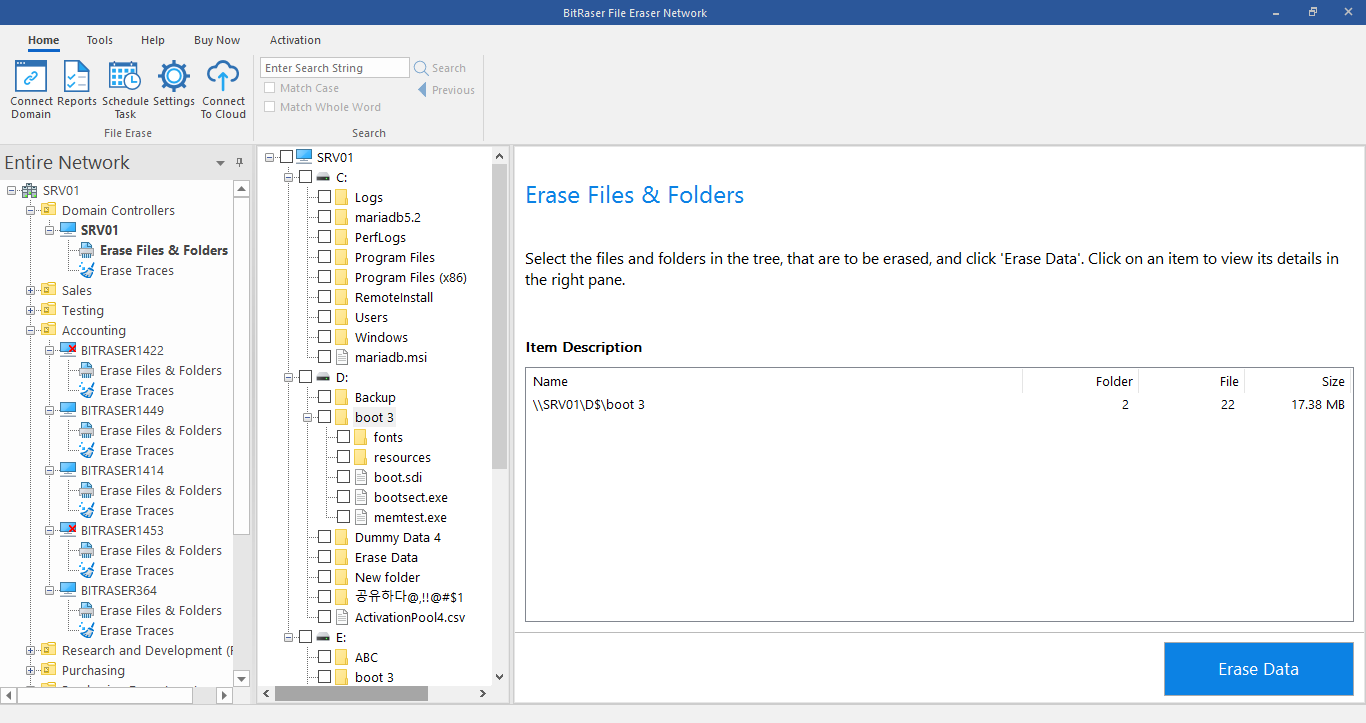Viewport: 1366px width, 723px height.
Task: Check the bootsect.exe checkbox
Action: [343, 497]
